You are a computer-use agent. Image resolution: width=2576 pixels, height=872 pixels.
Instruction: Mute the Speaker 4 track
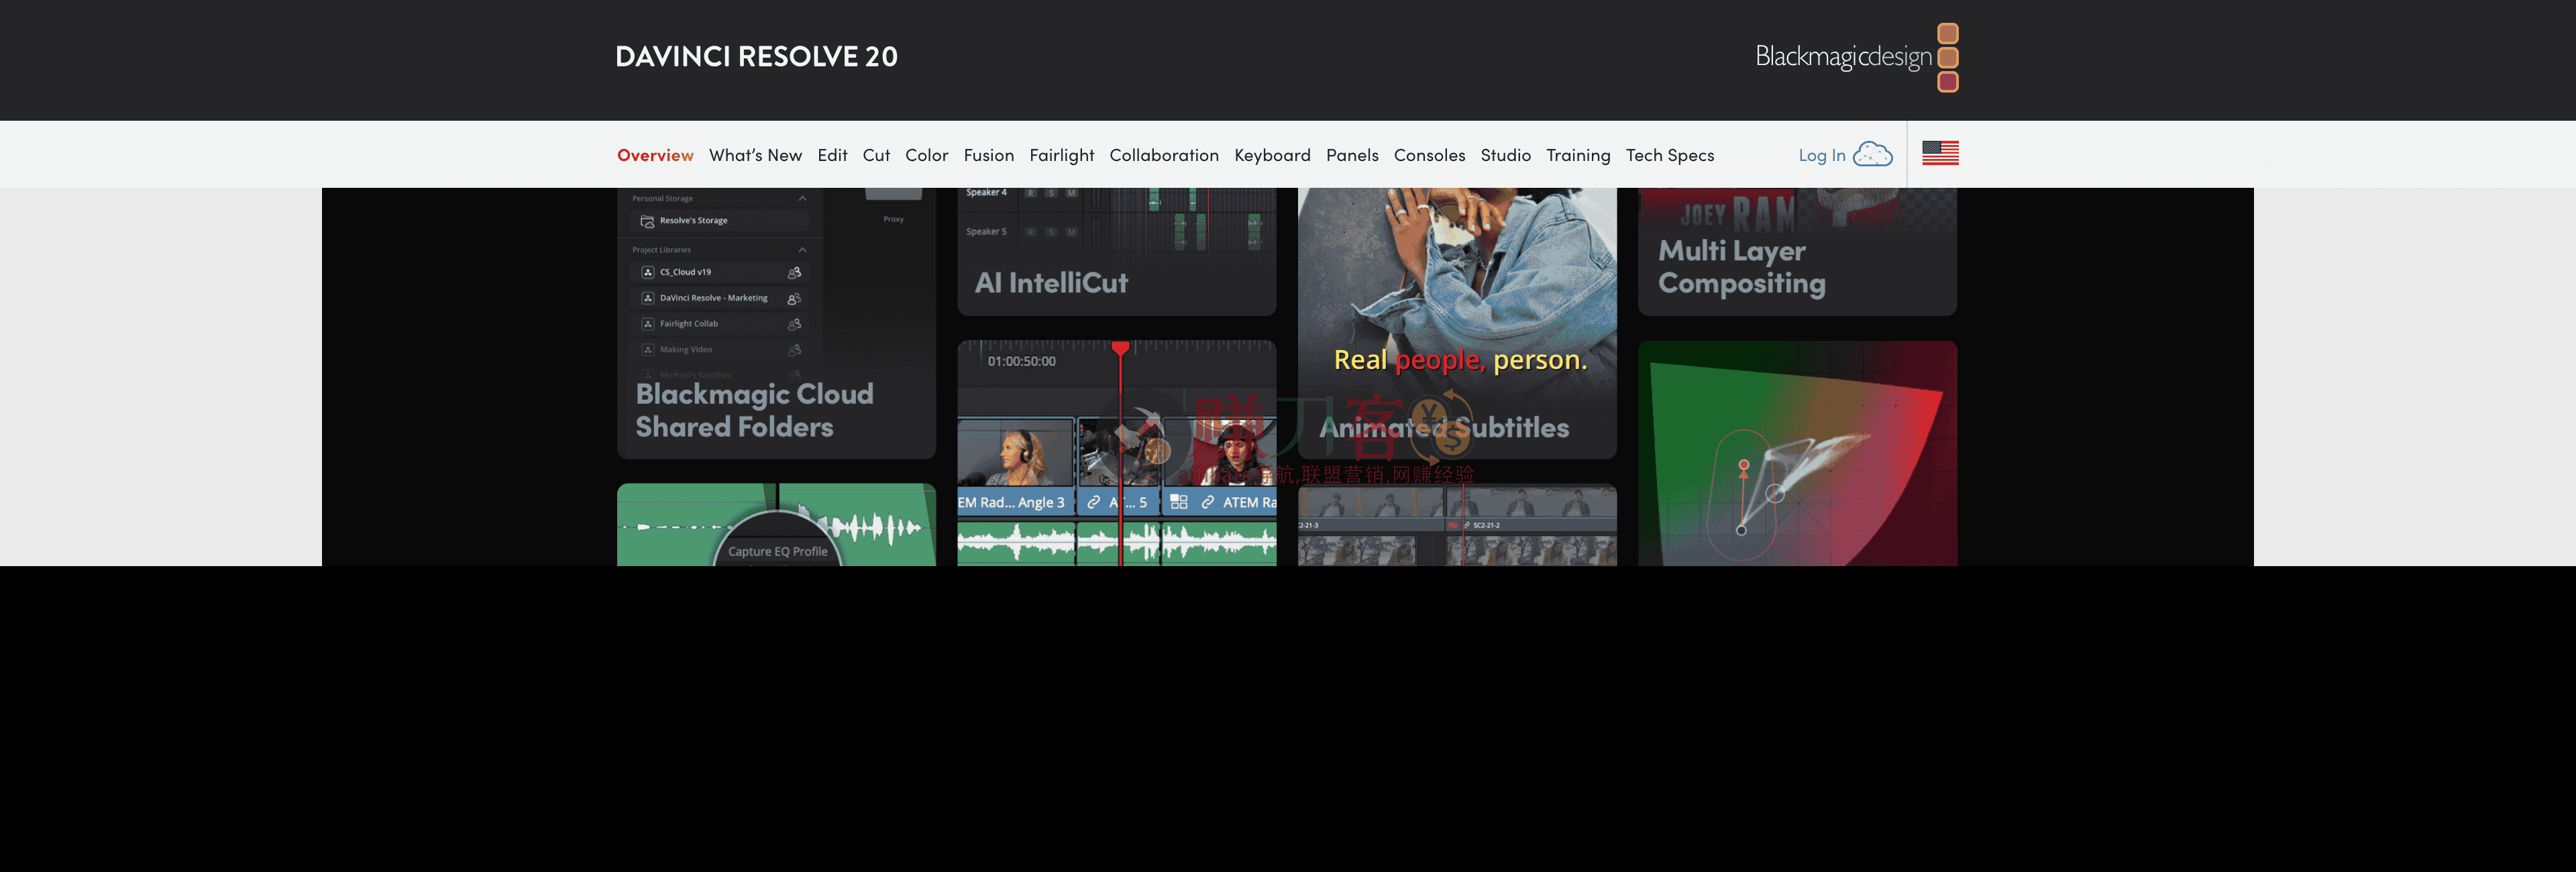click(x=1070, y=193)
